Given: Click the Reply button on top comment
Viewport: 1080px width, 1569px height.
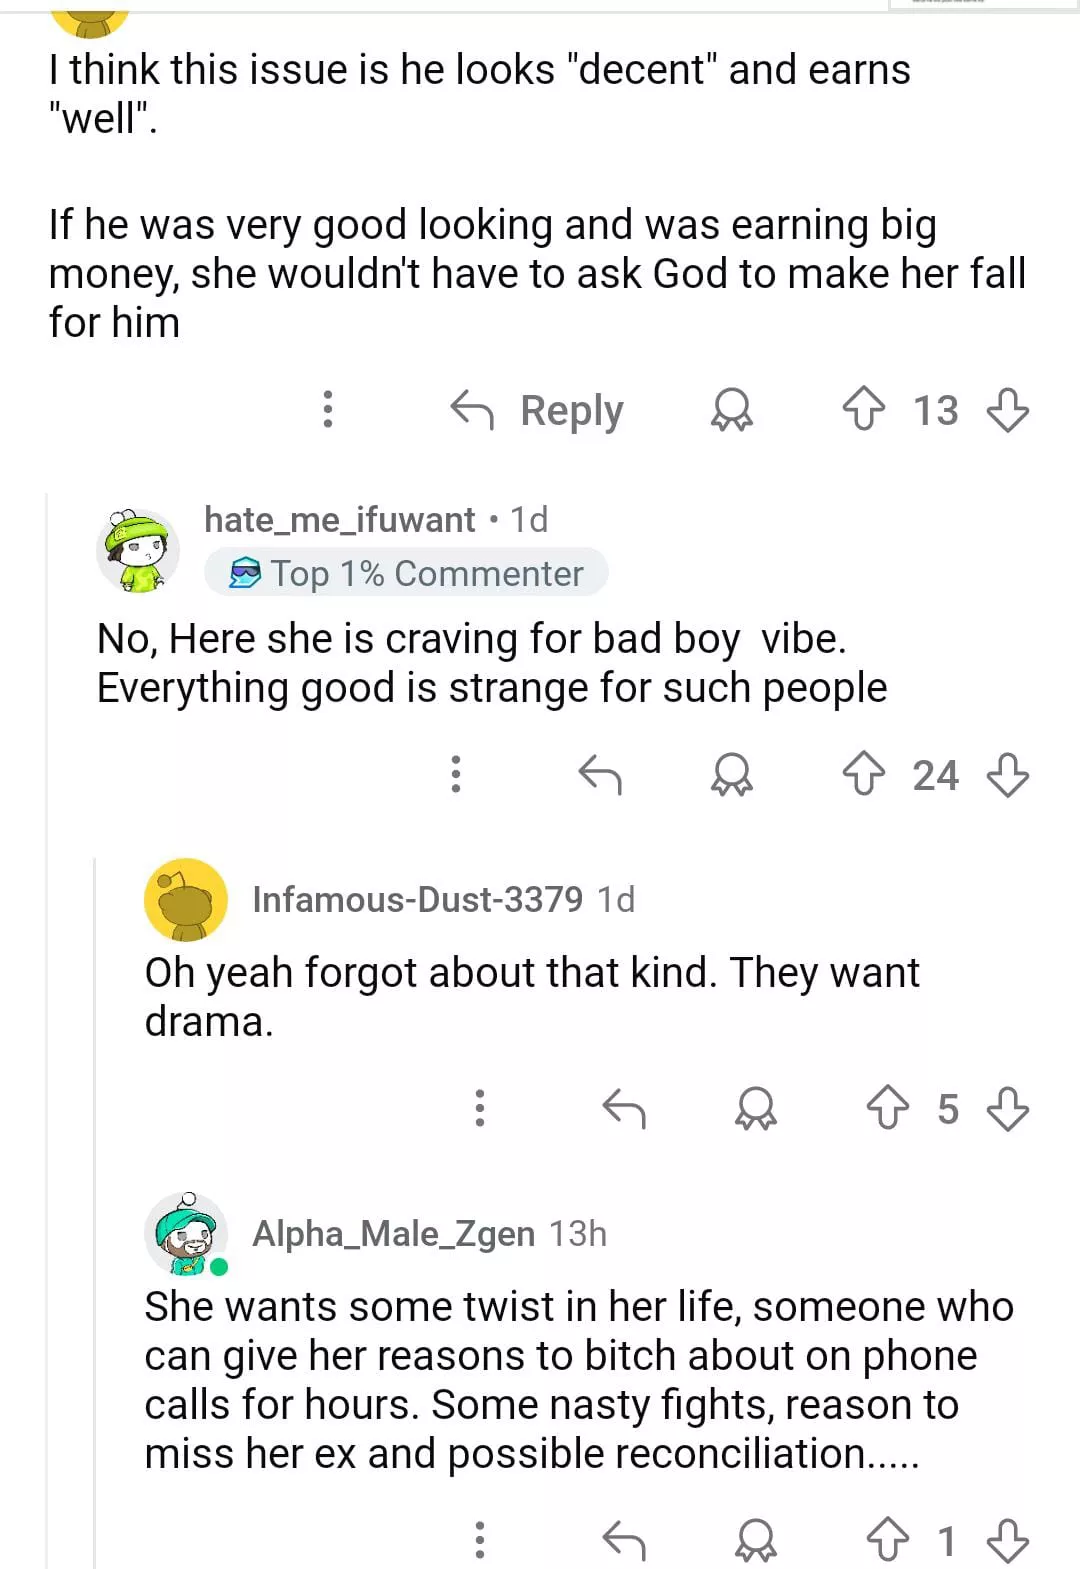Looking at the screenshot, I should click(538, 410).
